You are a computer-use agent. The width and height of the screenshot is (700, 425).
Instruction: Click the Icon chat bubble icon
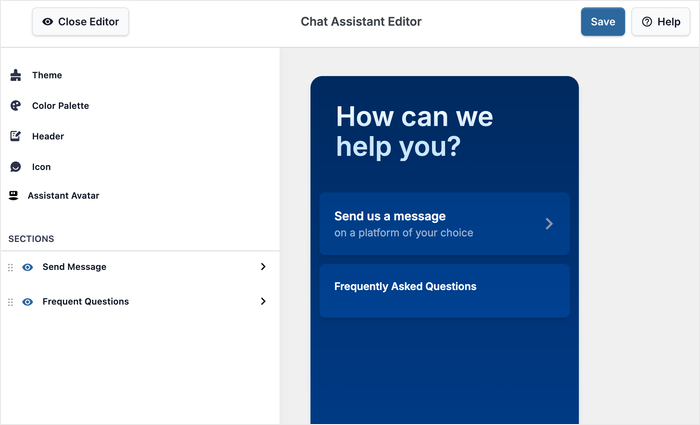[x=15, y=167]
